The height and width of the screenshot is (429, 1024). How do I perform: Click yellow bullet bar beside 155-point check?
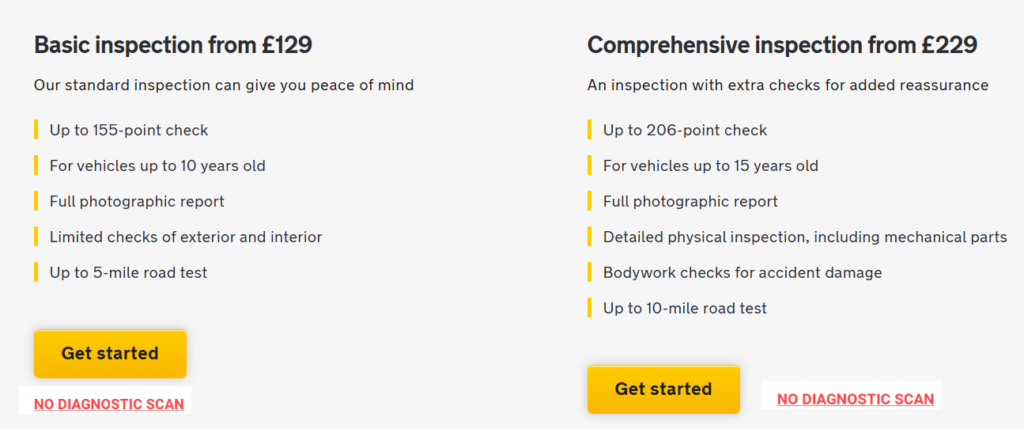(x=36, y=130)
